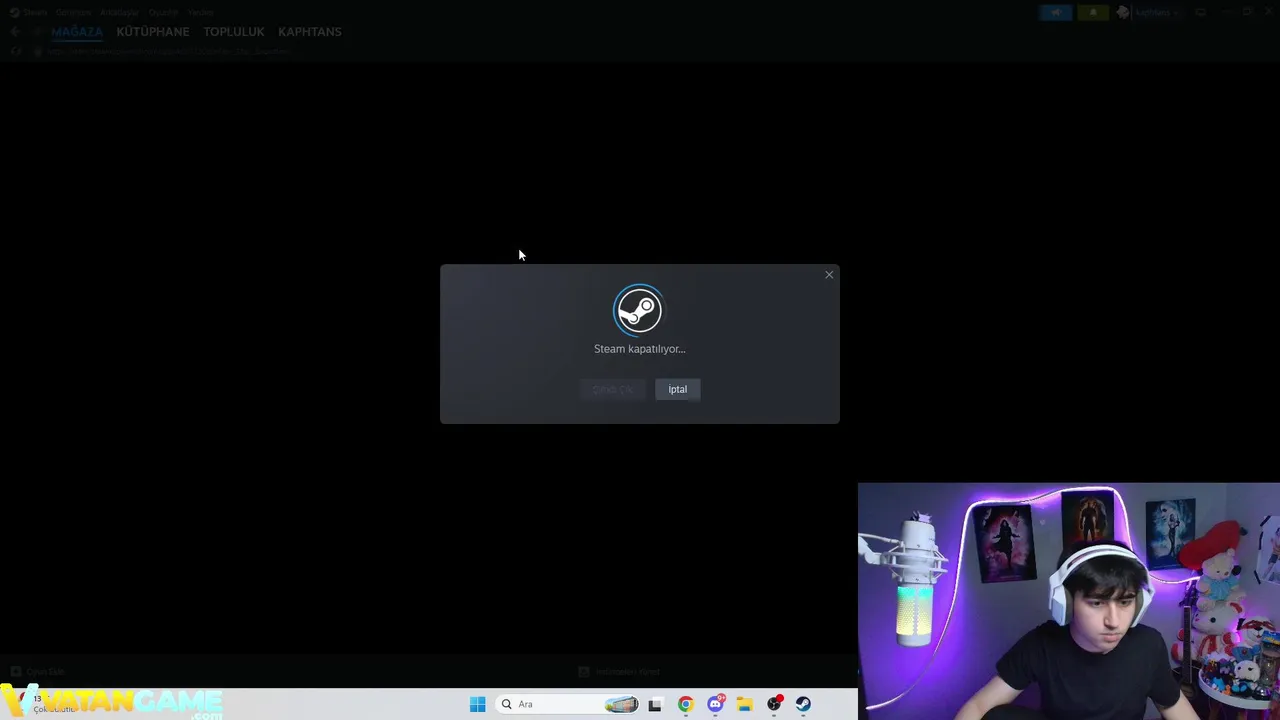
Task: Switch to the KÜTÜPHANE tab
Action: (152, 32)
